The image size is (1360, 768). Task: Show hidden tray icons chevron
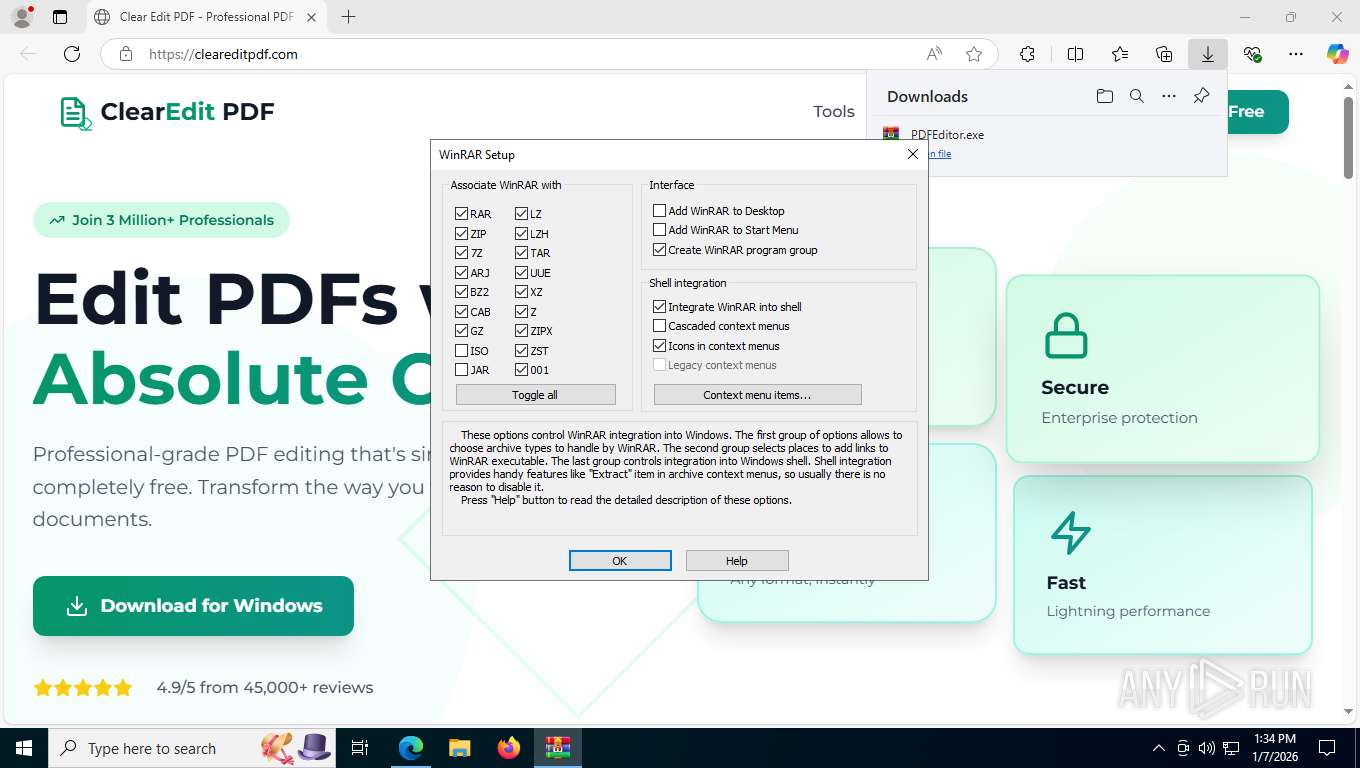click(1159, 748)
